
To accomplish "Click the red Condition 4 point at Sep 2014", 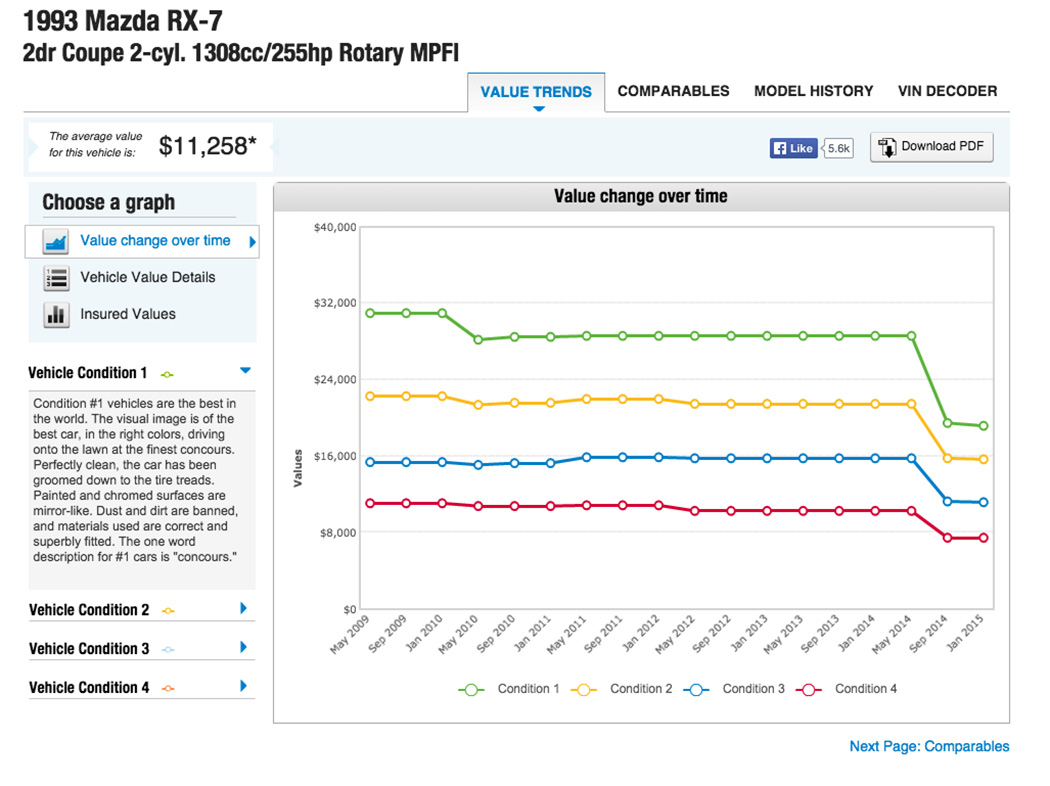I will pos(948,538).
